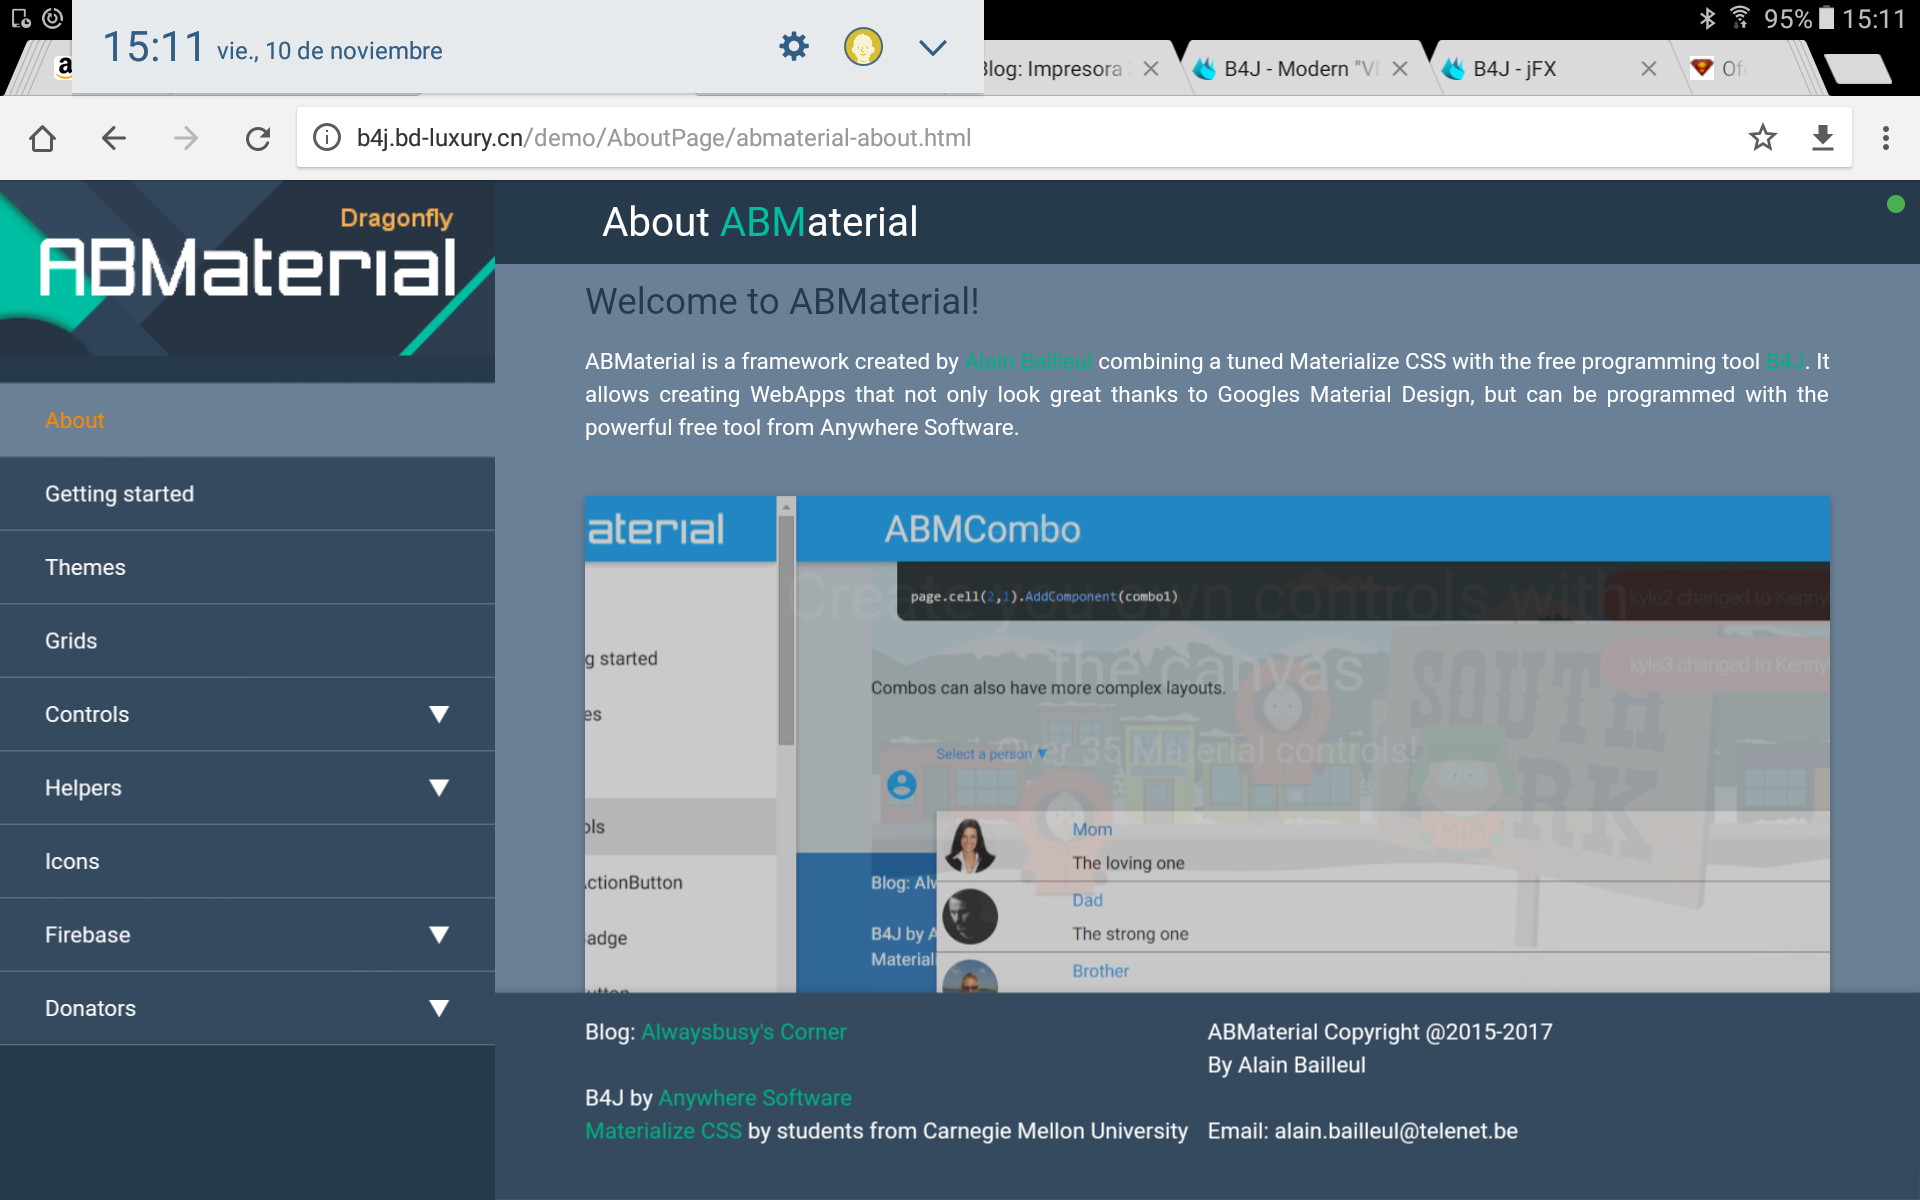The height and width of the screenshot is (1200, 1920).
Task: Open the three-dot browser menu
Action: click(1885, 138)
